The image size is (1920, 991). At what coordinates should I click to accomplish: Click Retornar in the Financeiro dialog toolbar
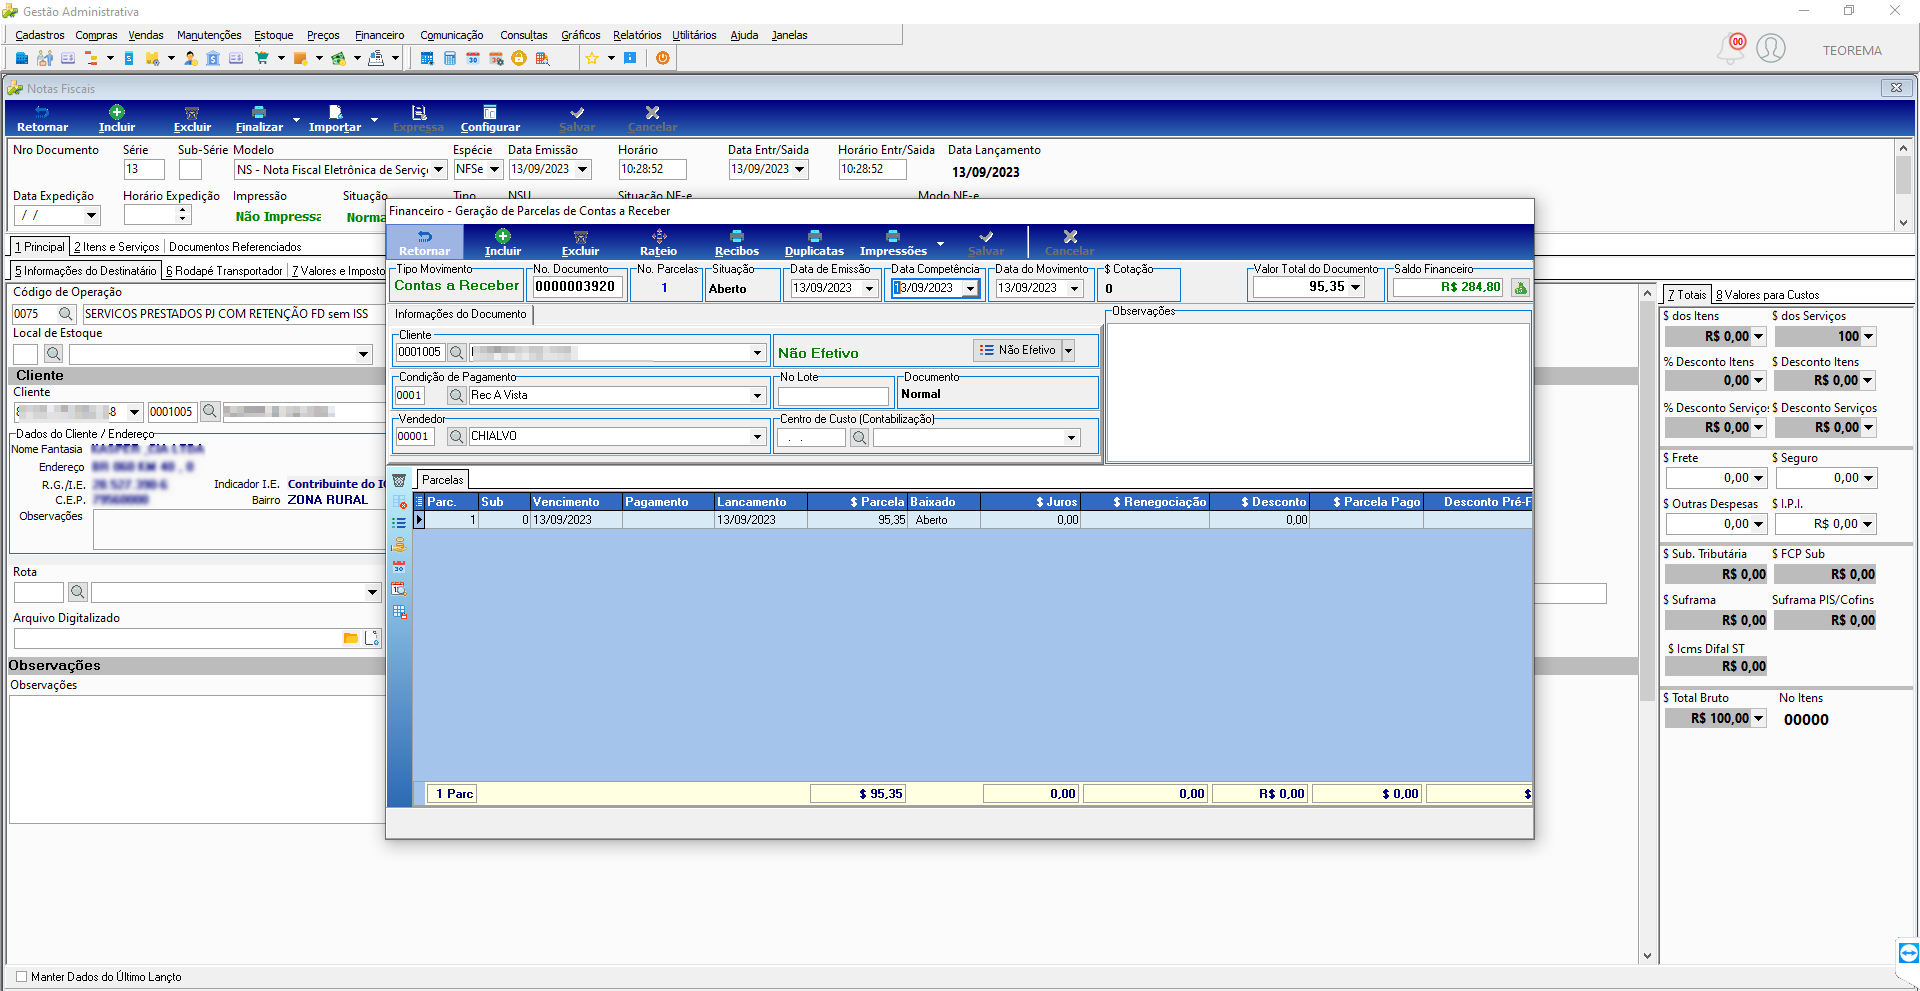(x=424, y=243)
